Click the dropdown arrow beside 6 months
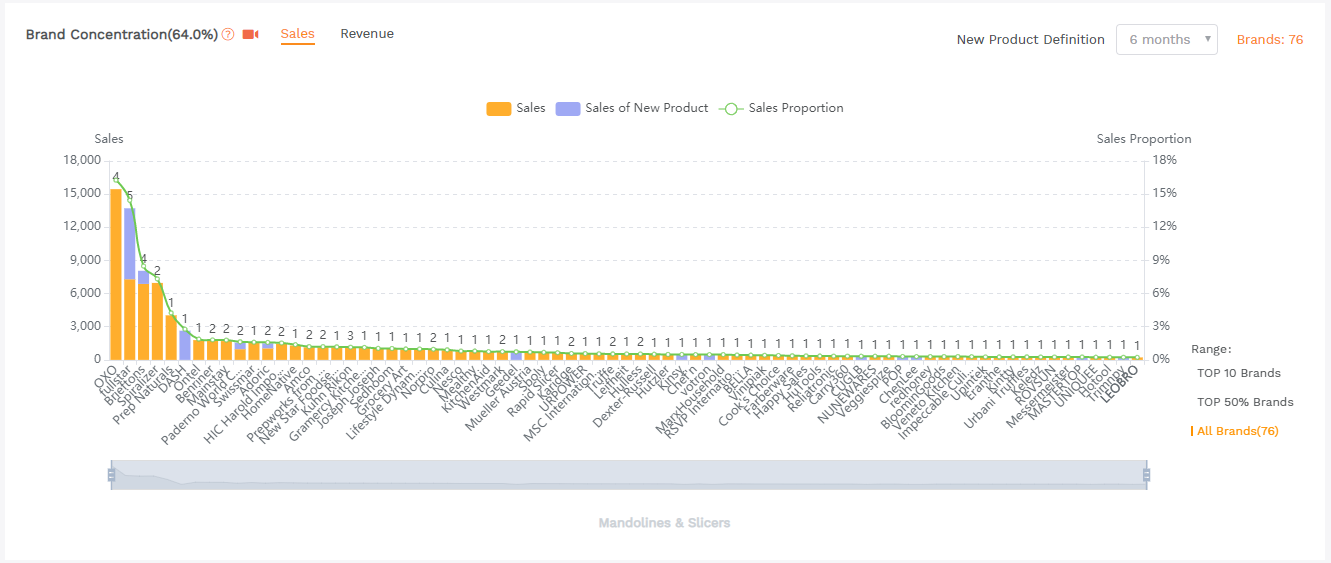 coord(1208,40)
